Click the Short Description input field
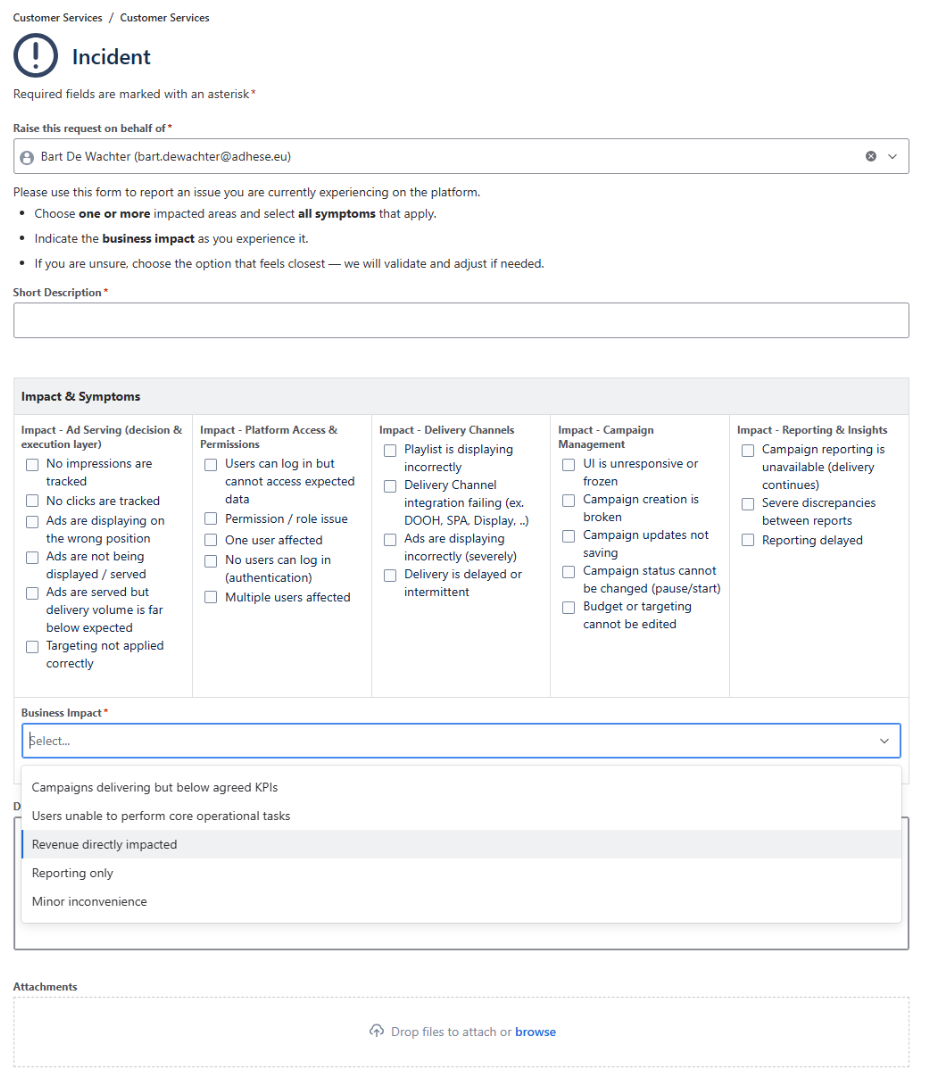Viewport: 925px width, 1080px height. coord(461,320)
